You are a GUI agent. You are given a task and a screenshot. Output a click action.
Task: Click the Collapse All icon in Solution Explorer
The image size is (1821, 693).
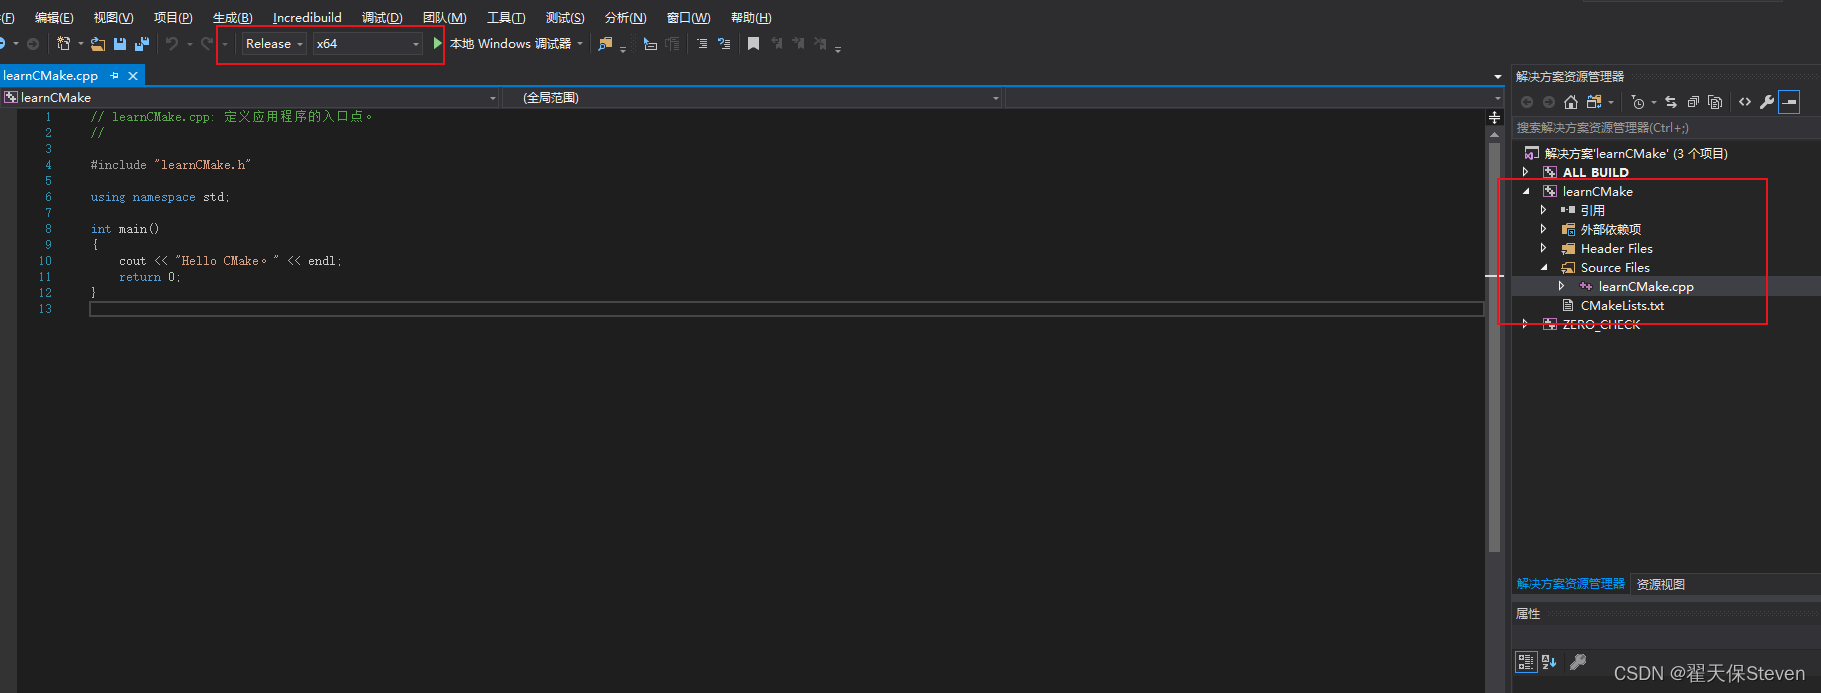[1693, 102]
